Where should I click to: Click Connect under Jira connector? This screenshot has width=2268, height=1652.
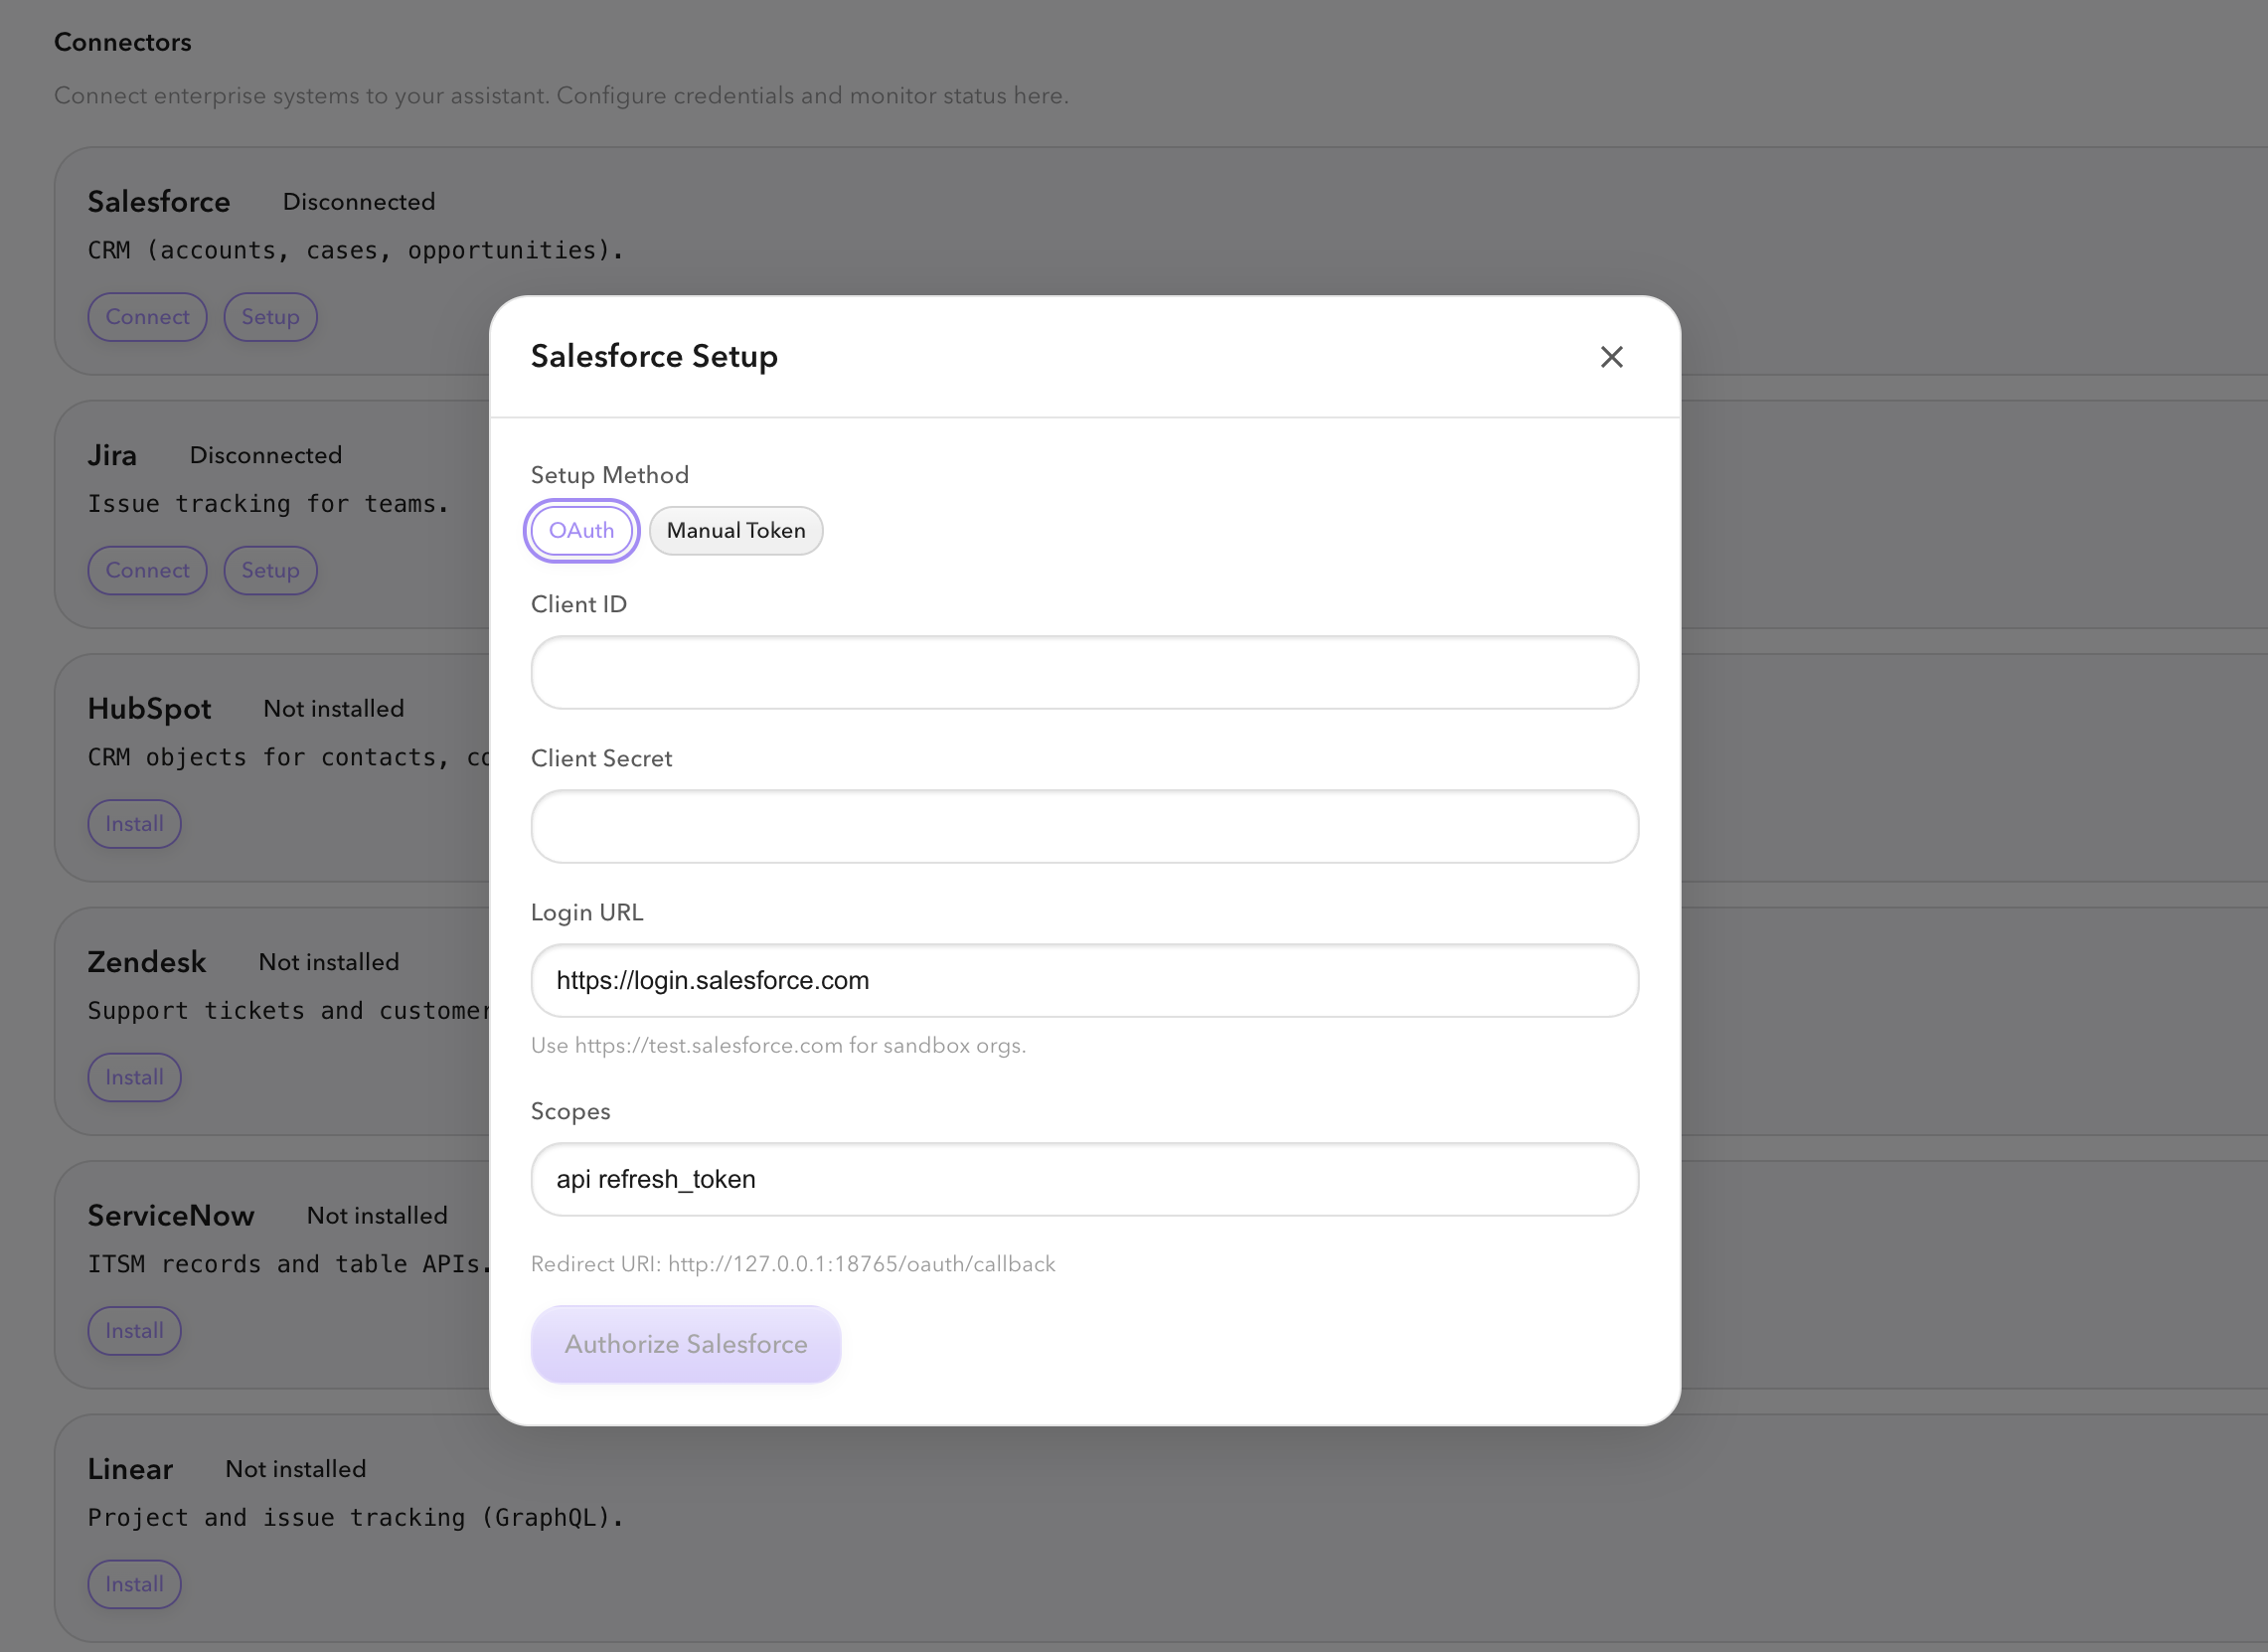click(x=147, y=570)
